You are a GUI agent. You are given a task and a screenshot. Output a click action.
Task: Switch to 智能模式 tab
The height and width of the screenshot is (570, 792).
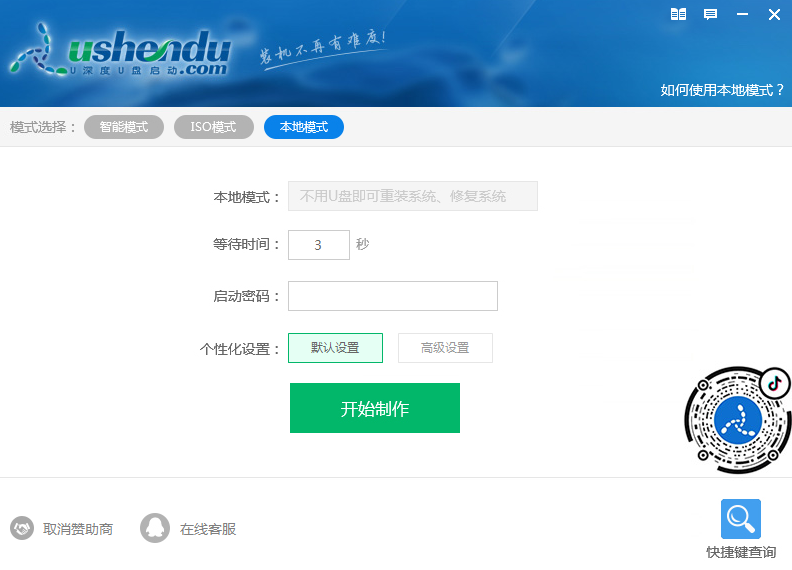[124, 127]
